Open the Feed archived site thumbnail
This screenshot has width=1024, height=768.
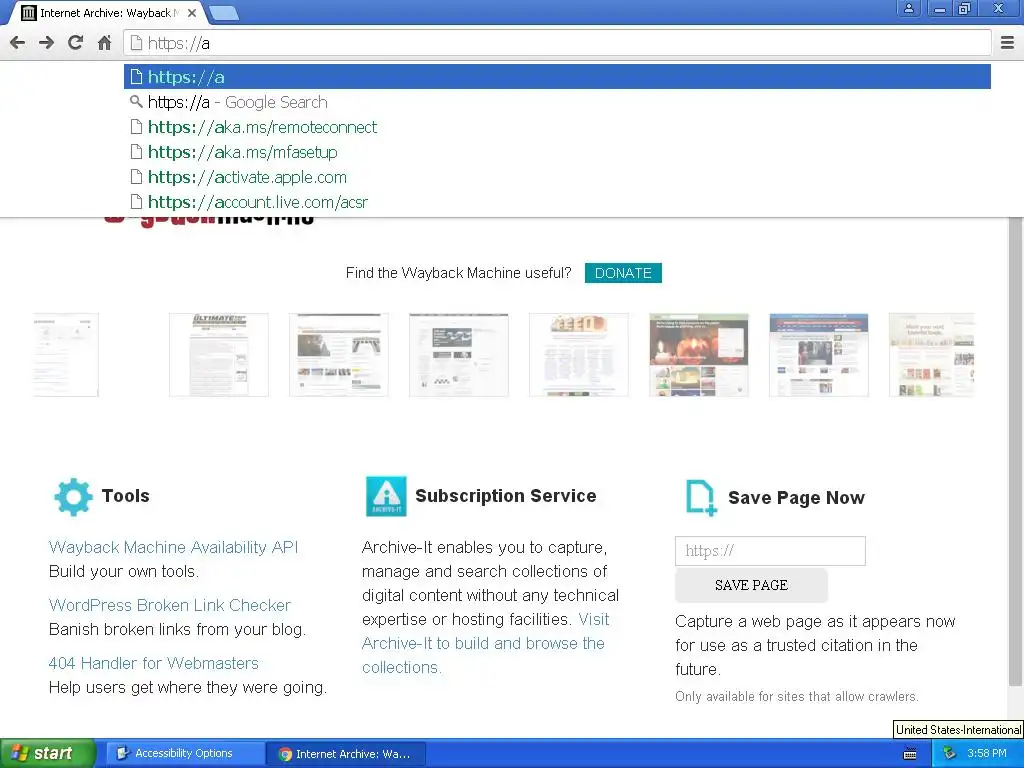click(x=579, y=355)
